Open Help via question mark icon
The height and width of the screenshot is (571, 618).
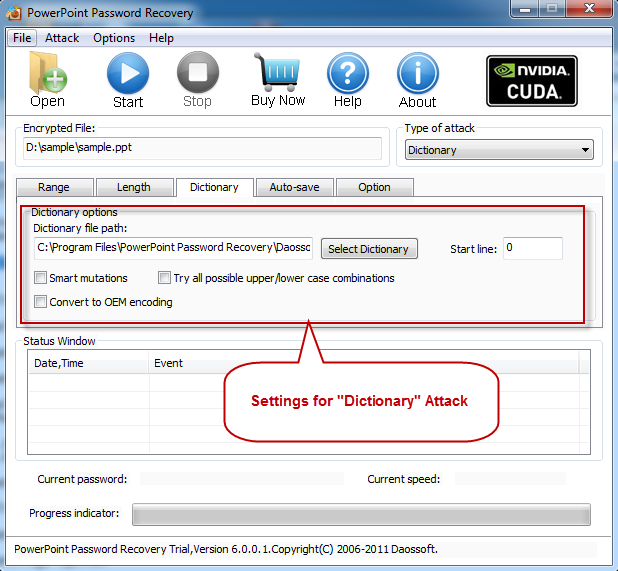click(x=347, y=80)
